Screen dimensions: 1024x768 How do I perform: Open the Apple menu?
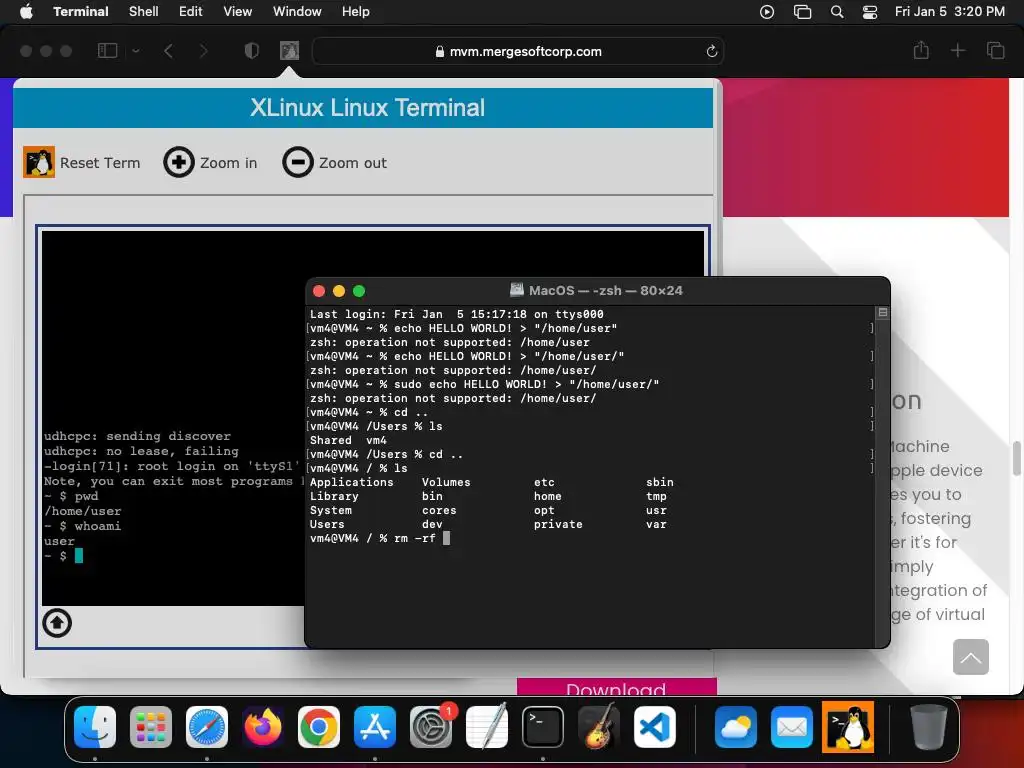pos(26,12)
